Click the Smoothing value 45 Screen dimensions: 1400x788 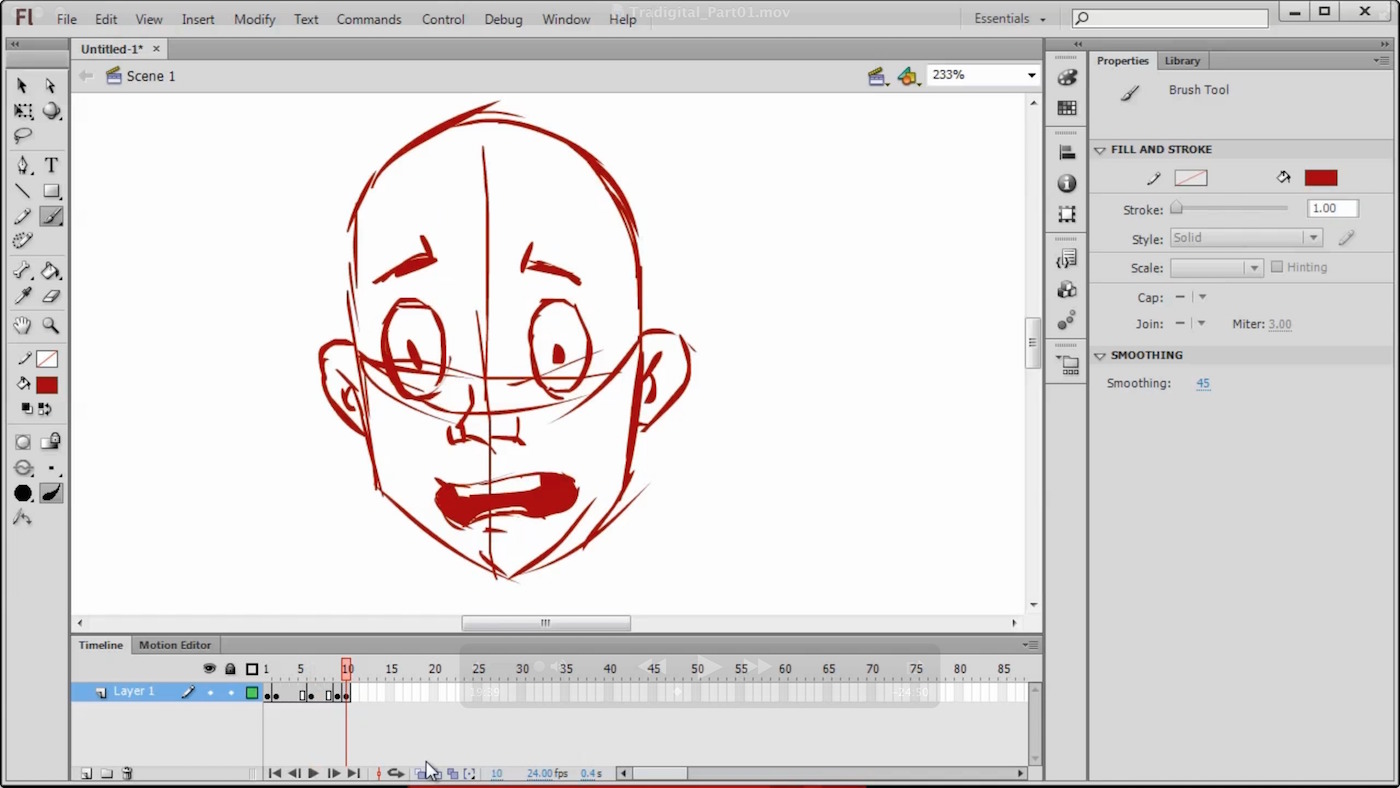click(x=1203, y=383)
